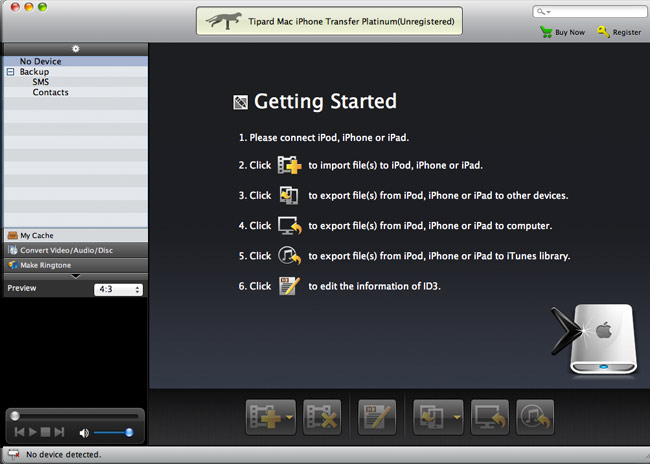This screenshot has height=464, width=650.
Task: Click the 'Getting Started' heading text
Action: [325, 102]
